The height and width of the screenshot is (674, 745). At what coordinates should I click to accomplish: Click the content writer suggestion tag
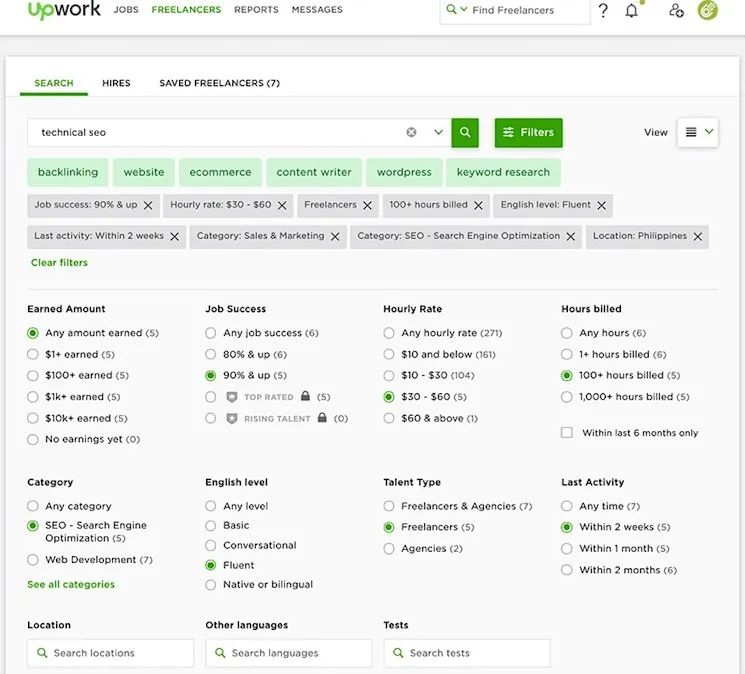(314, 172)
